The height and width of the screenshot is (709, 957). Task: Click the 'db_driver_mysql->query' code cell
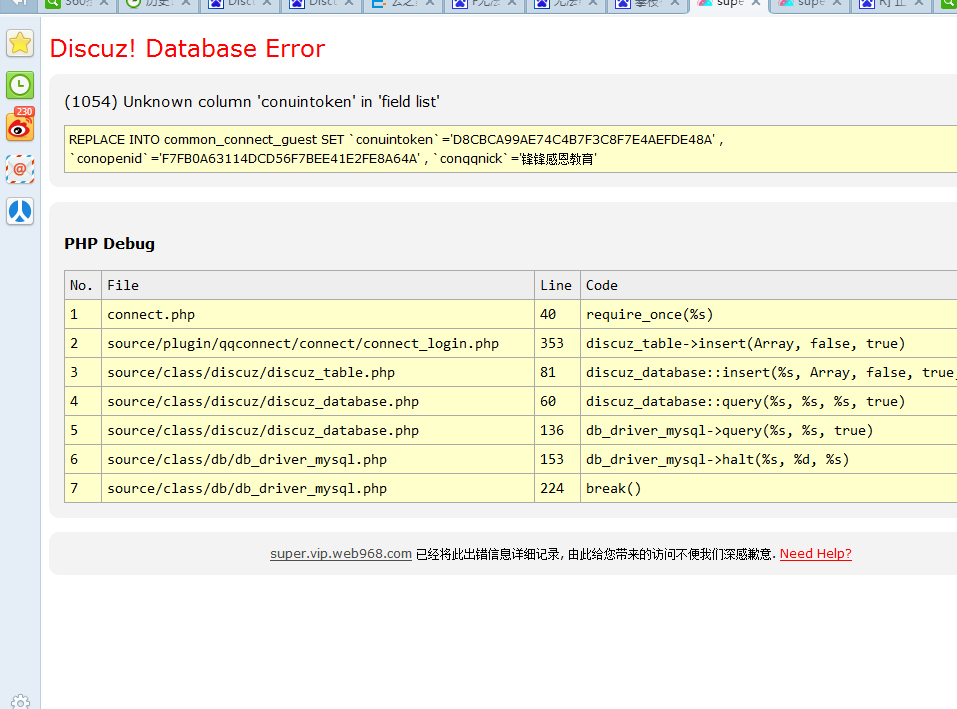tap(769, 430)
